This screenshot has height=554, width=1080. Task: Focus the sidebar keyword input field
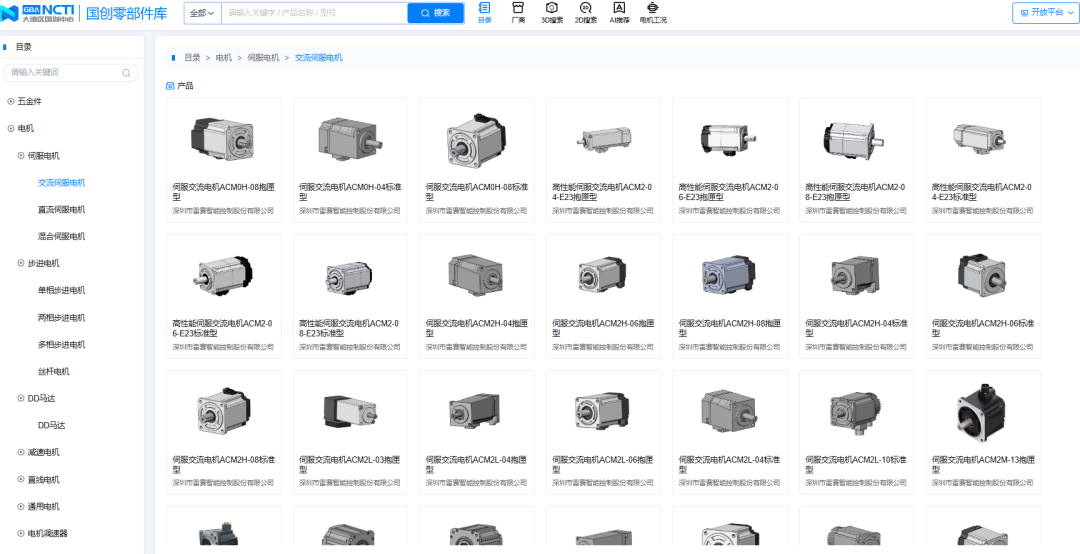point(70,72)
